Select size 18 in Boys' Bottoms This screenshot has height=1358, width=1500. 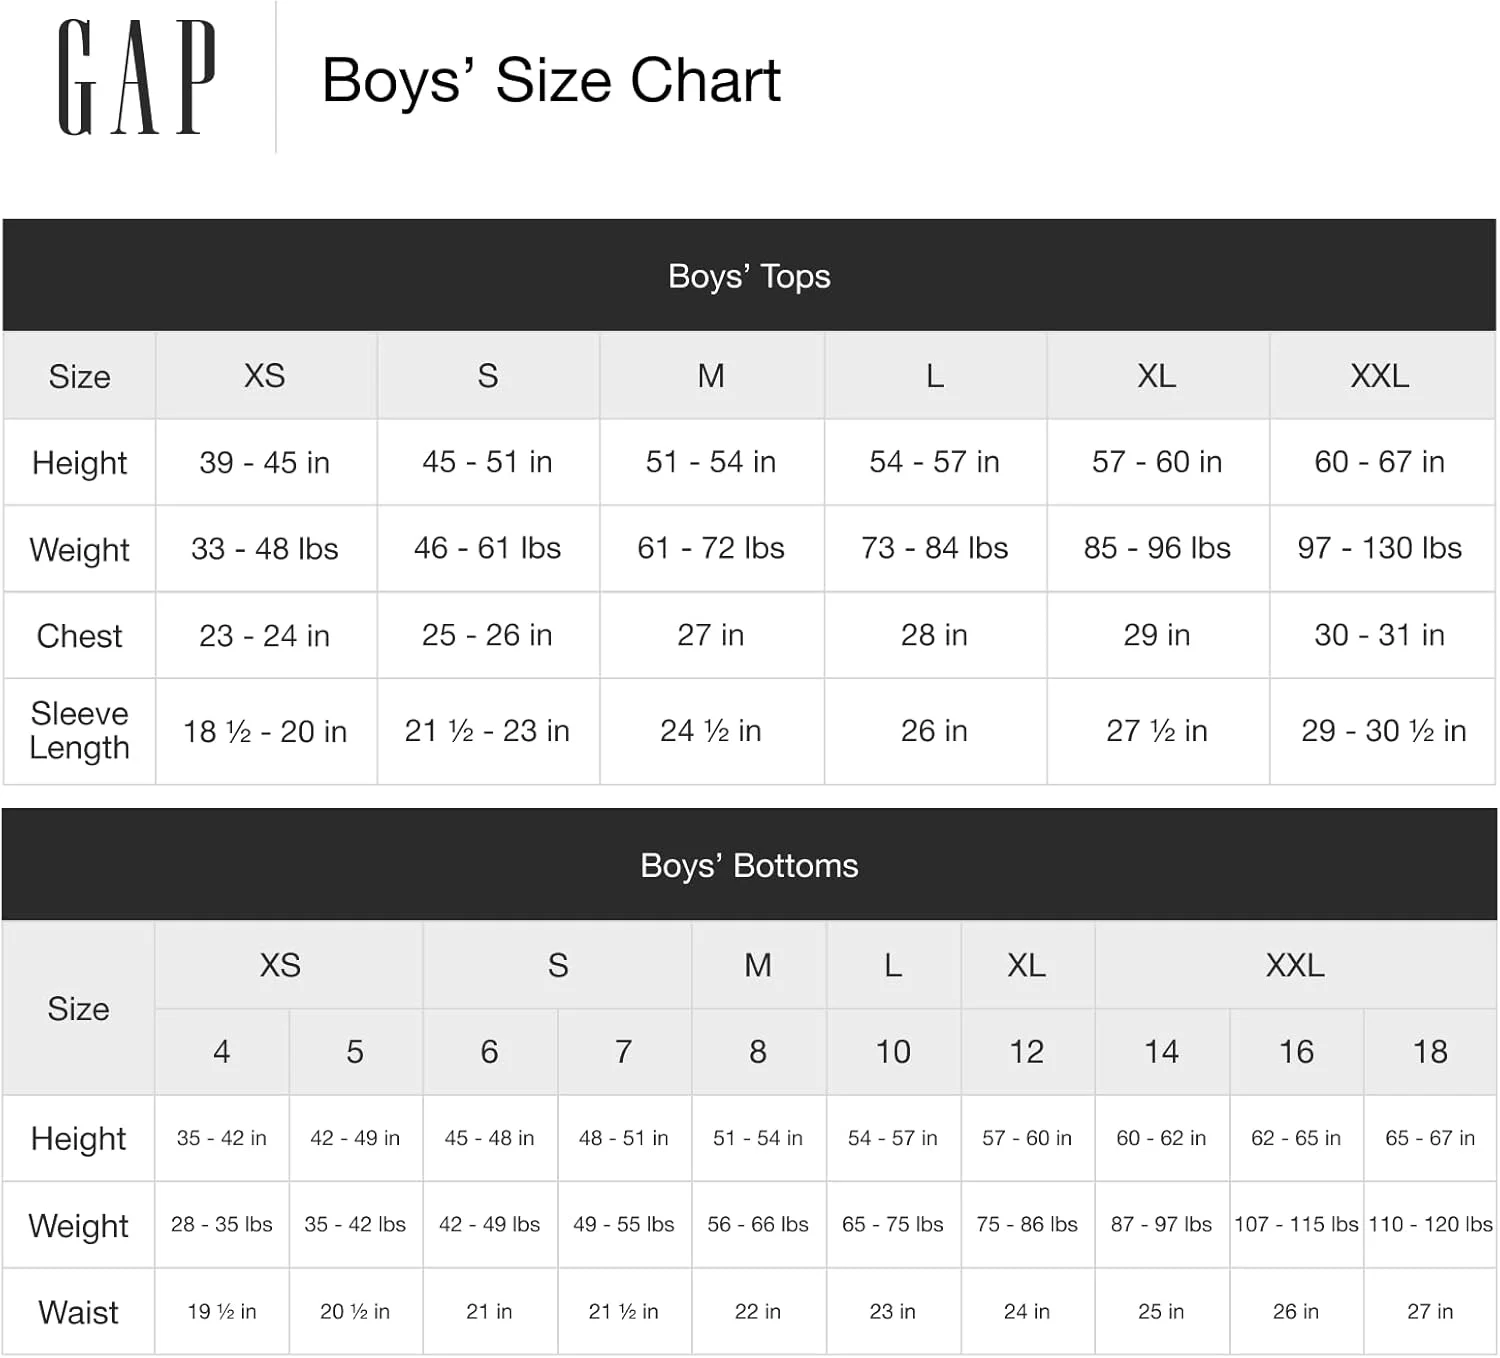(x=1430, y=1052)
